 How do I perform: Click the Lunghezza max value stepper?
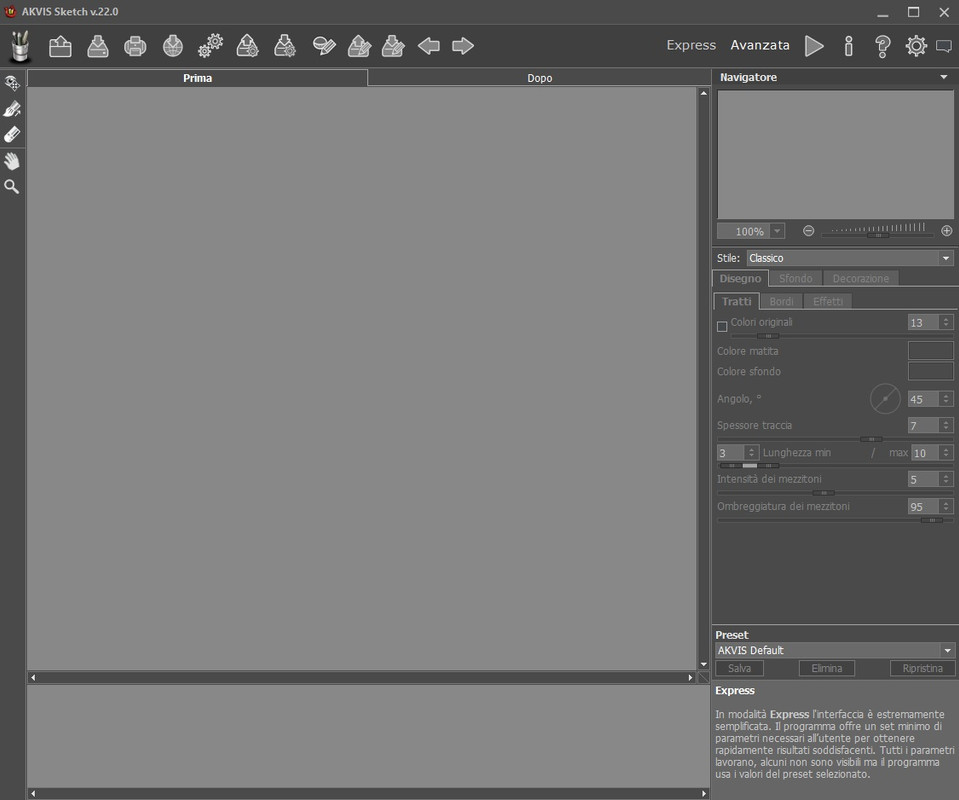[x=946, y=453]
